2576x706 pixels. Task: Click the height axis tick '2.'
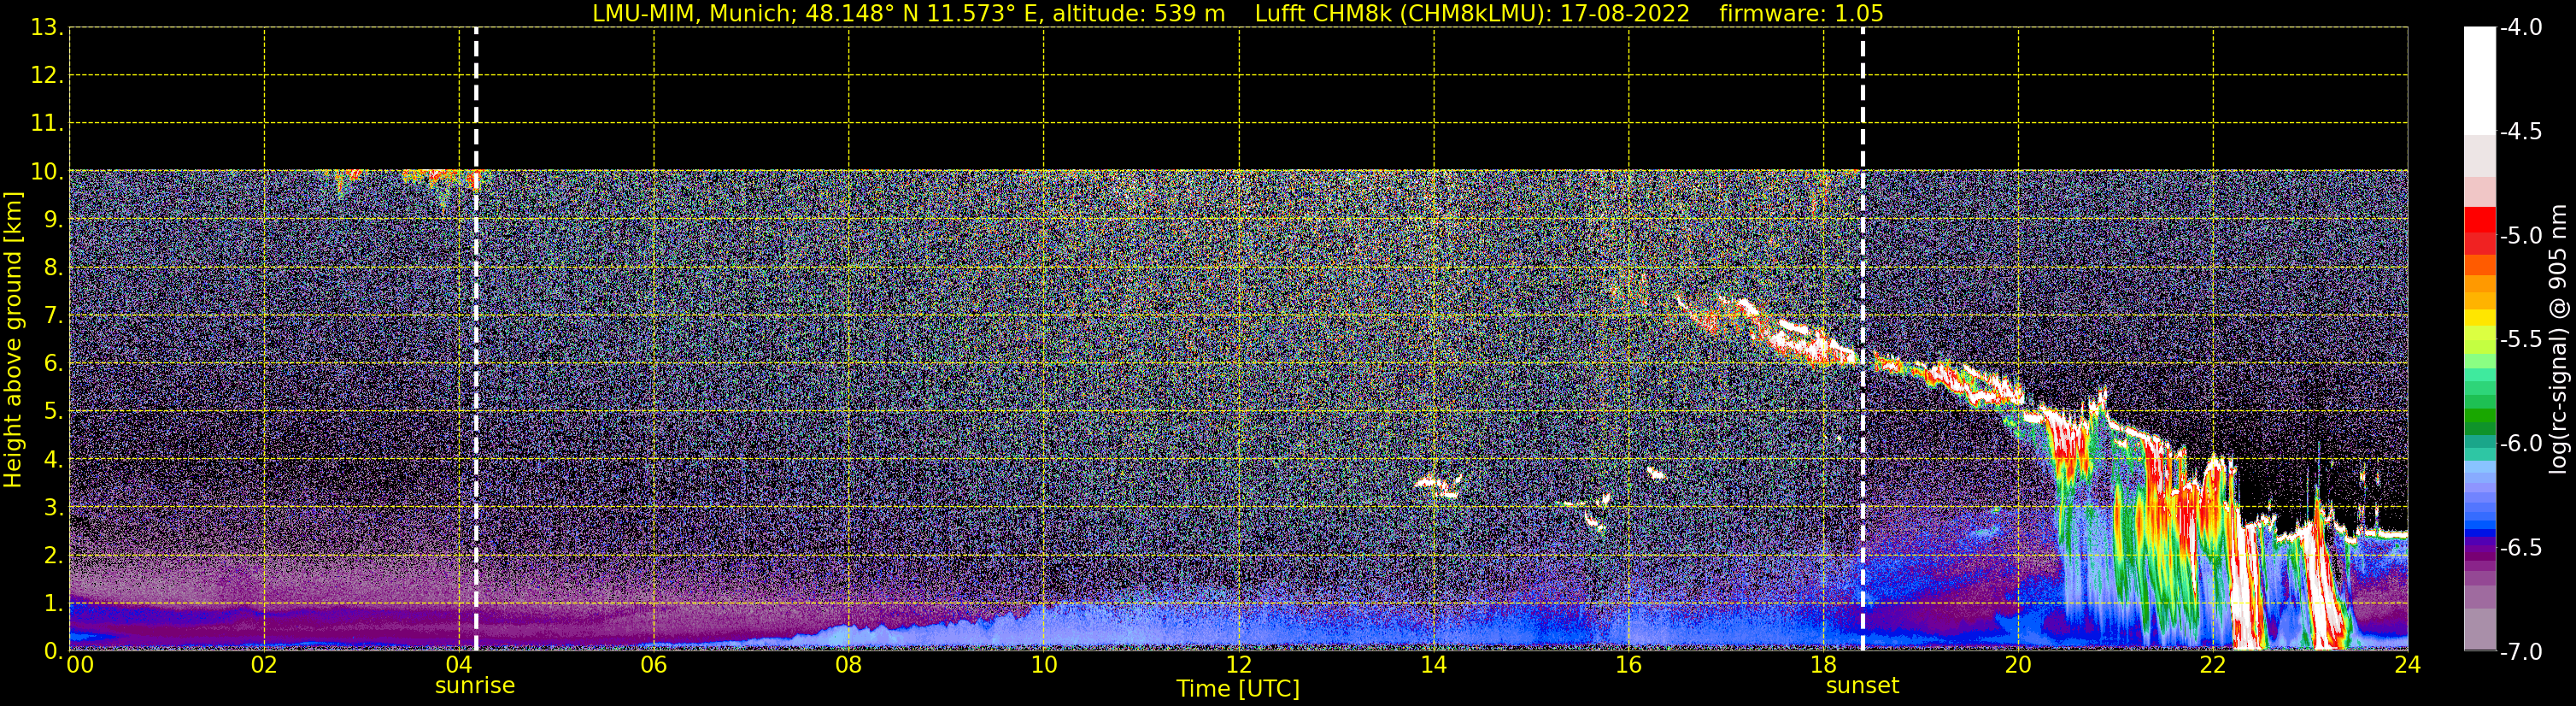pyautogui.click(x=53, y=556)
